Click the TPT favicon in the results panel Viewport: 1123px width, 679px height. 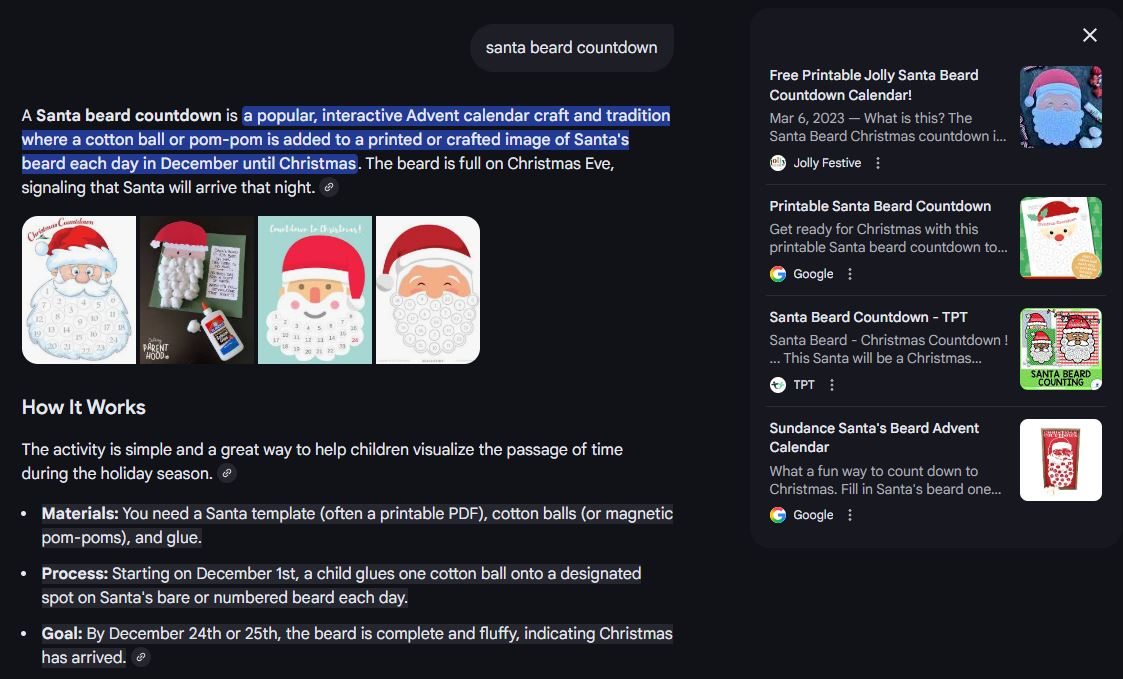tap(778, 384)
